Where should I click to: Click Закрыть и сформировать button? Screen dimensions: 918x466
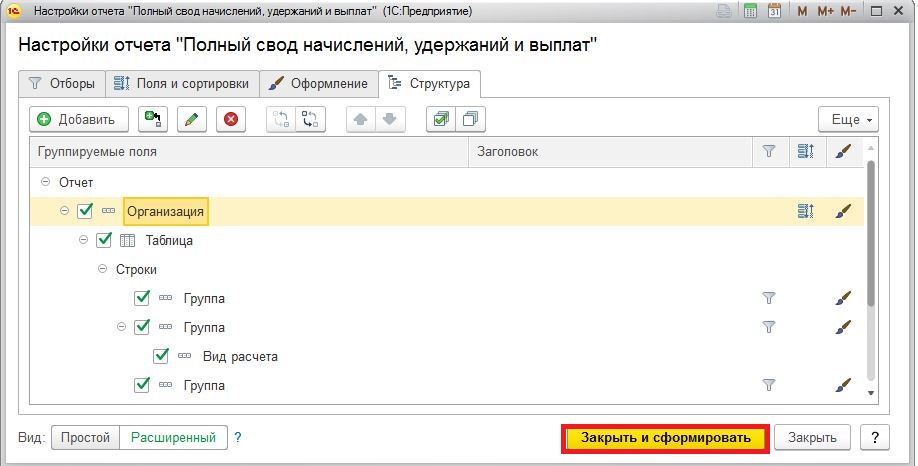coord(666,438)
